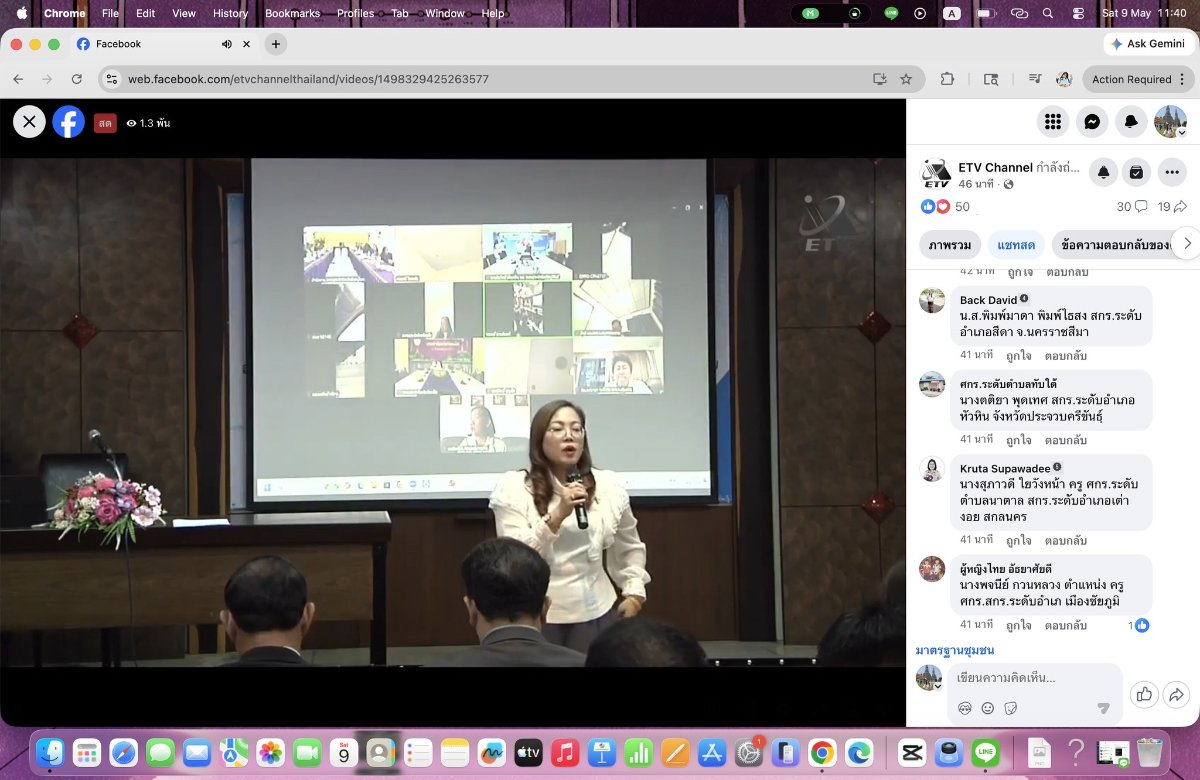The width and height of the screenshot is (1200, 780).
Task: Open a new Chrome tab
Action: (x=276, y=44)
